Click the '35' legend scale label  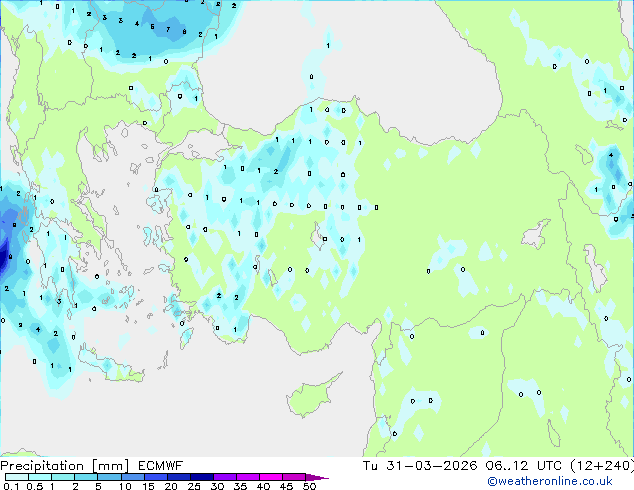coord(240,486)
